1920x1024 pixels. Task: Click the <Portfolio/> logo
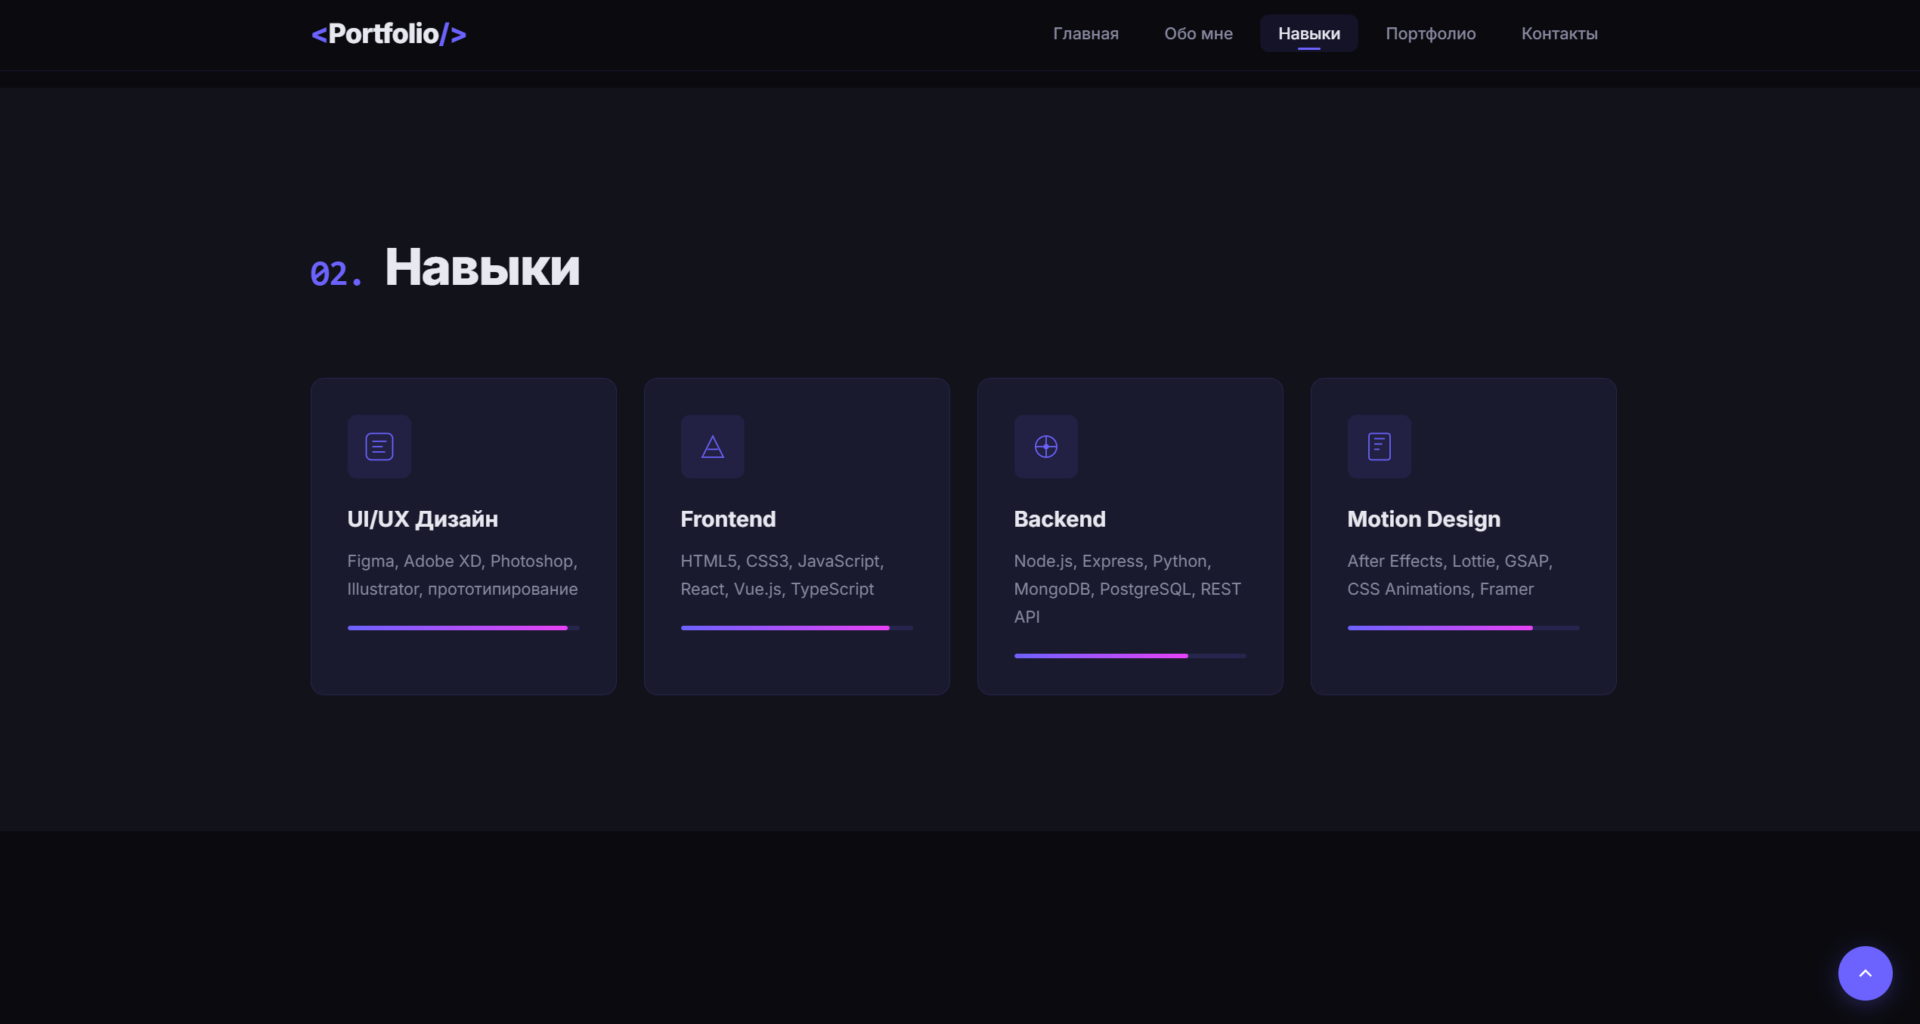coord(388,34)
